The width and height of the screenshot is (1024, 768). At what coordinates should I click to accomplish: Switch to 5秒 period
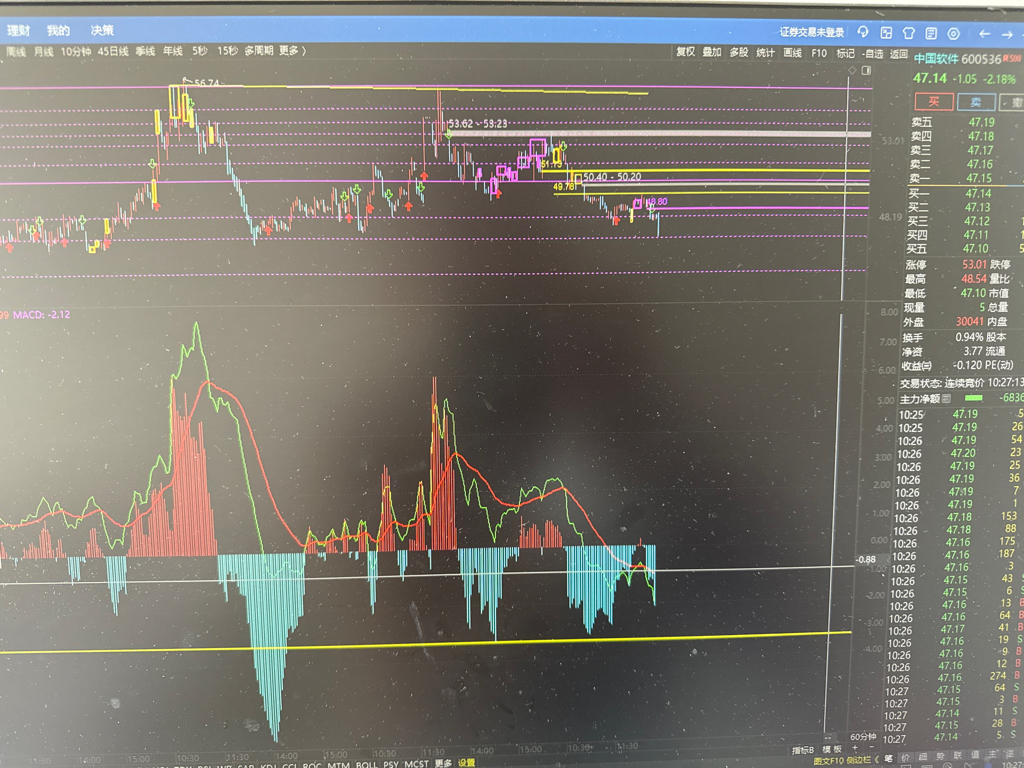200,51
